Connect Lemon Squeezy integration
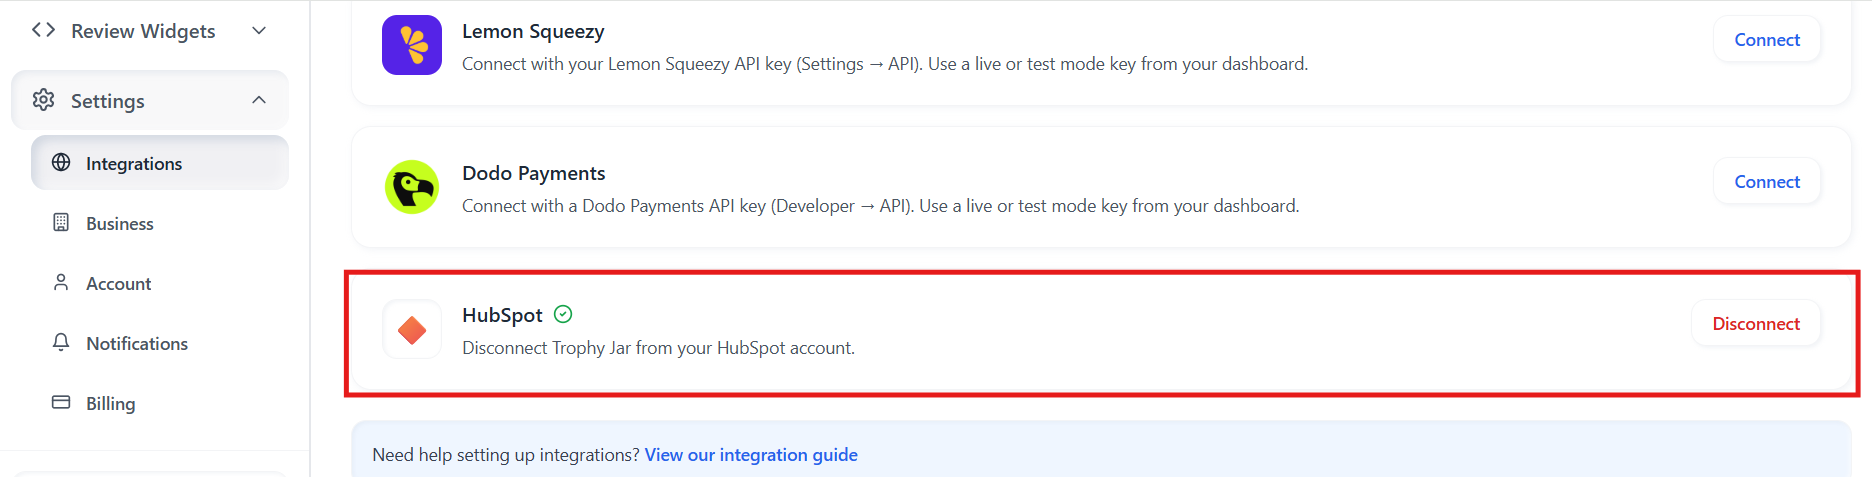This screenshot has height=477, width=1872. (1767, 40)
